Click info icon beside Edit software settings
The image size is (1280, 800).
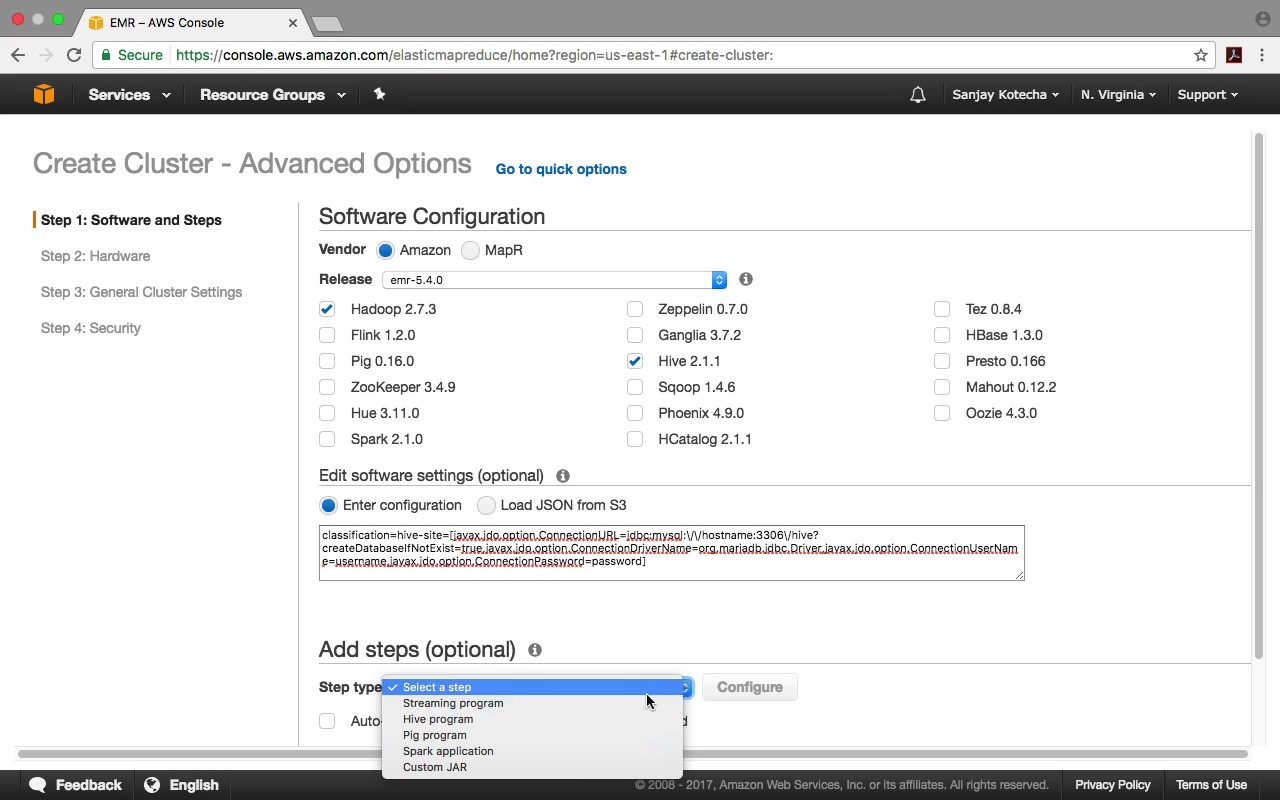[x=563, y=476]
